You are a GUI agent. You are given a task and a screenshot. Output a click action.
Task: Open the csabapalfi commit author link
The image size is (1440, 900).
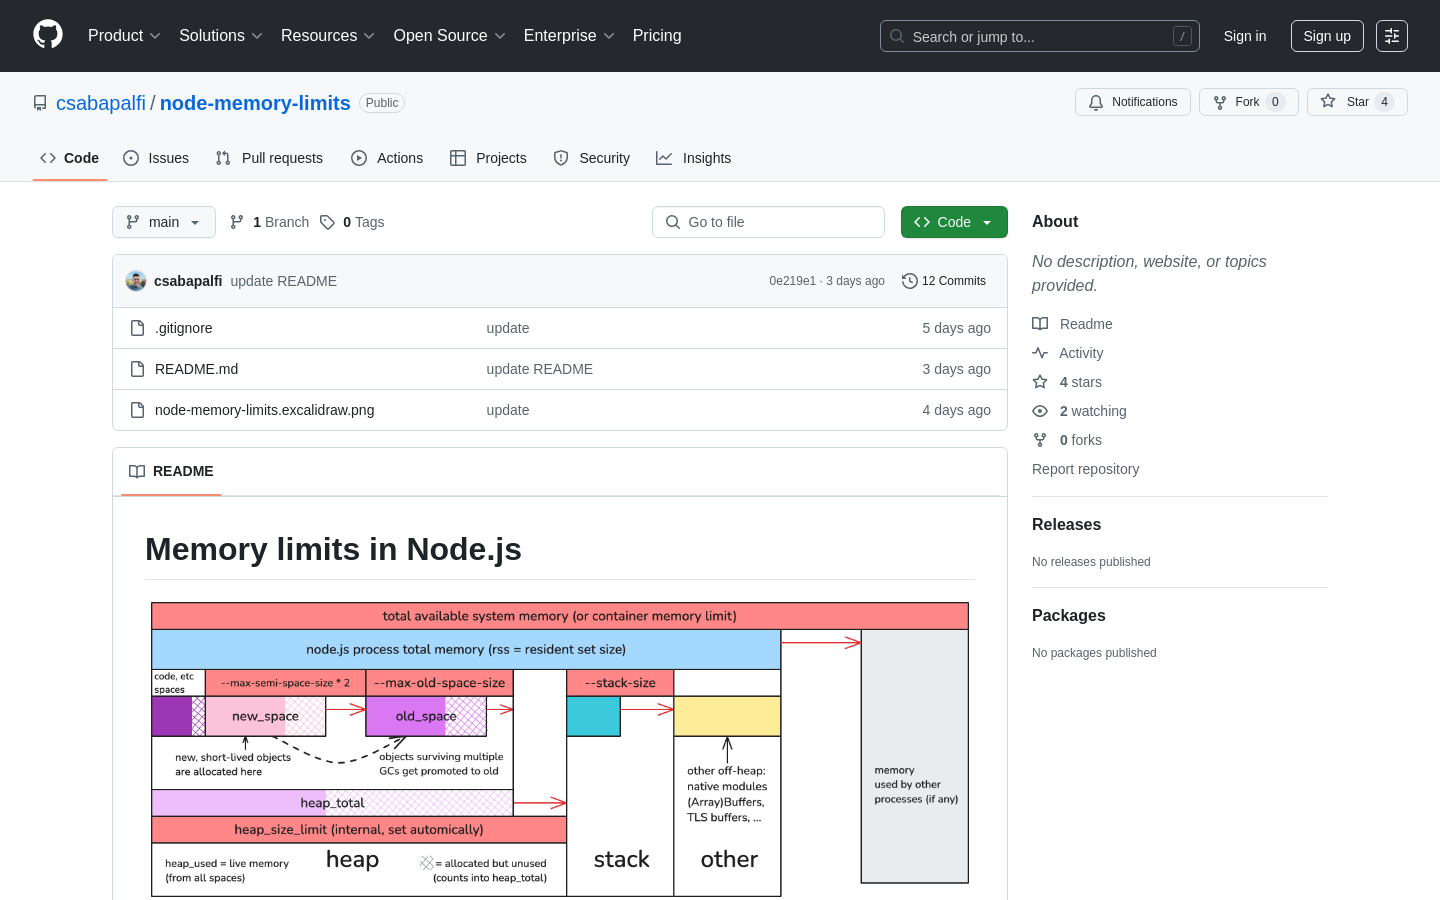point(188,281)
